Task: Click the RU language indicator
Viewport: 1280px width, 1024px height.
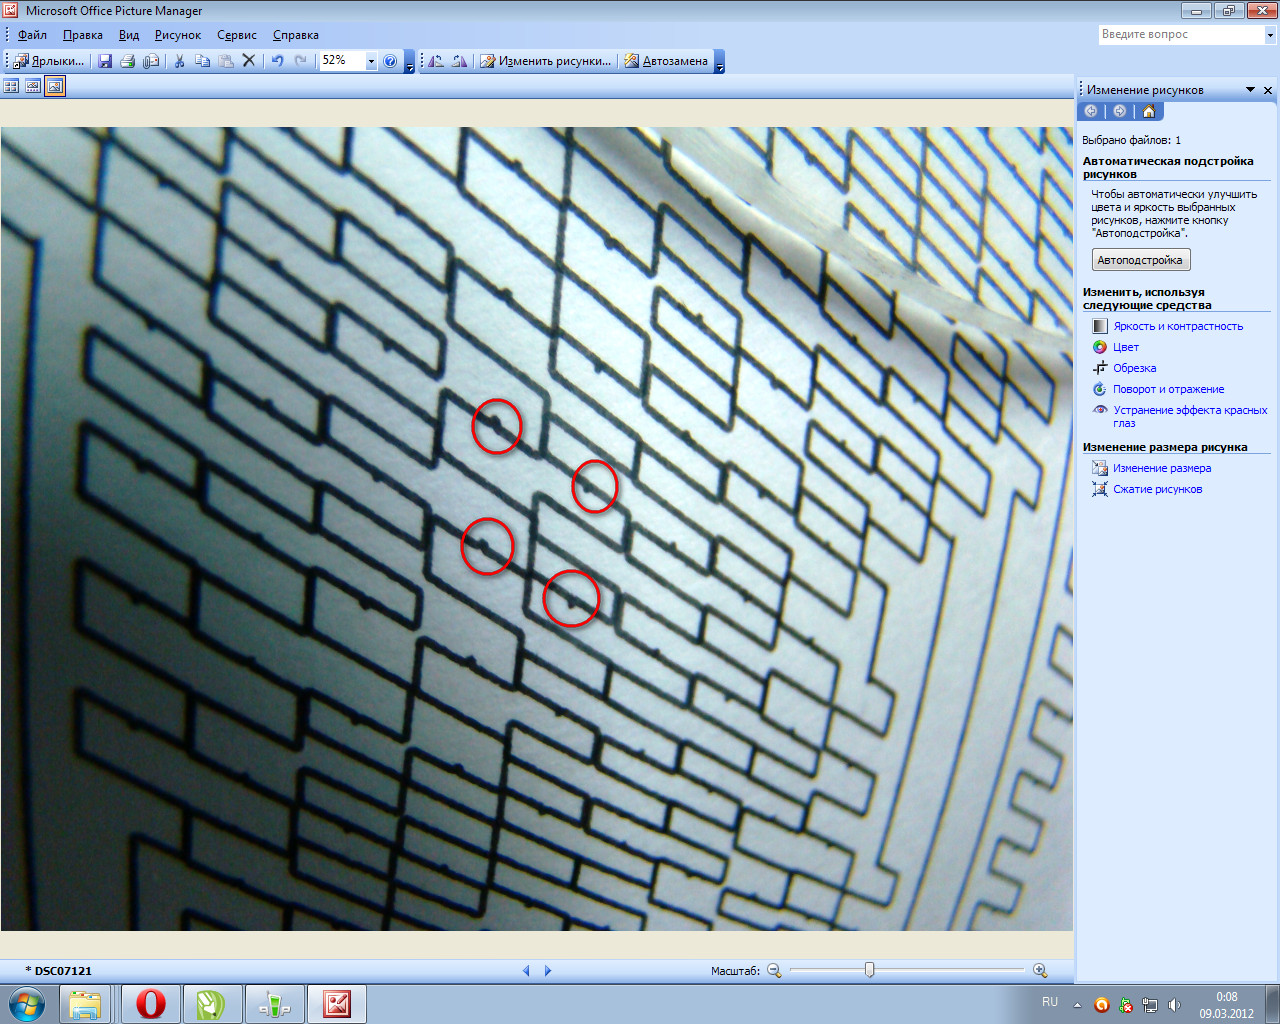Action: (x=1050, y=1002)
